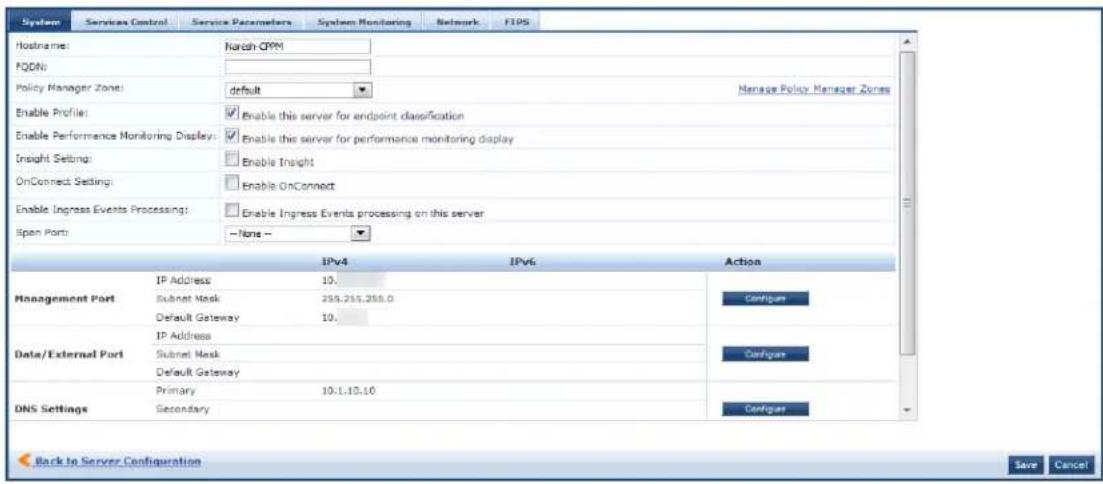Select the Network tab
The width and height of the screenshot is (1103, 484).
coord(457,22)
